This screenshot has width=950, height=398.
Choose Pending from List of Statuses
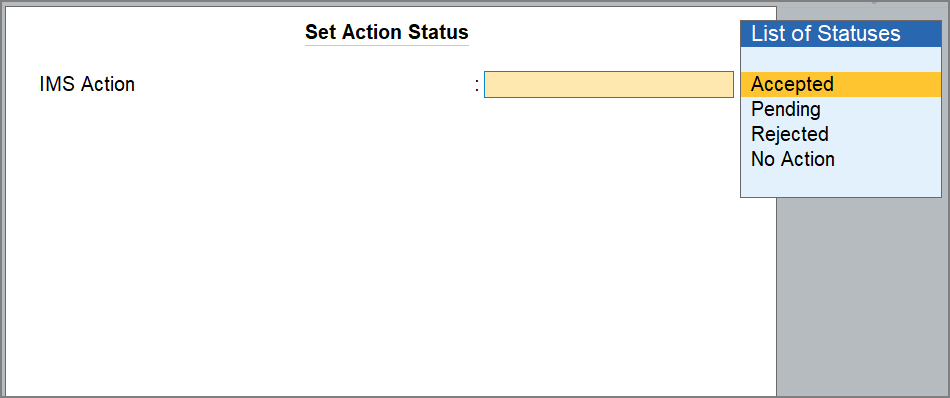click(840, 110)
